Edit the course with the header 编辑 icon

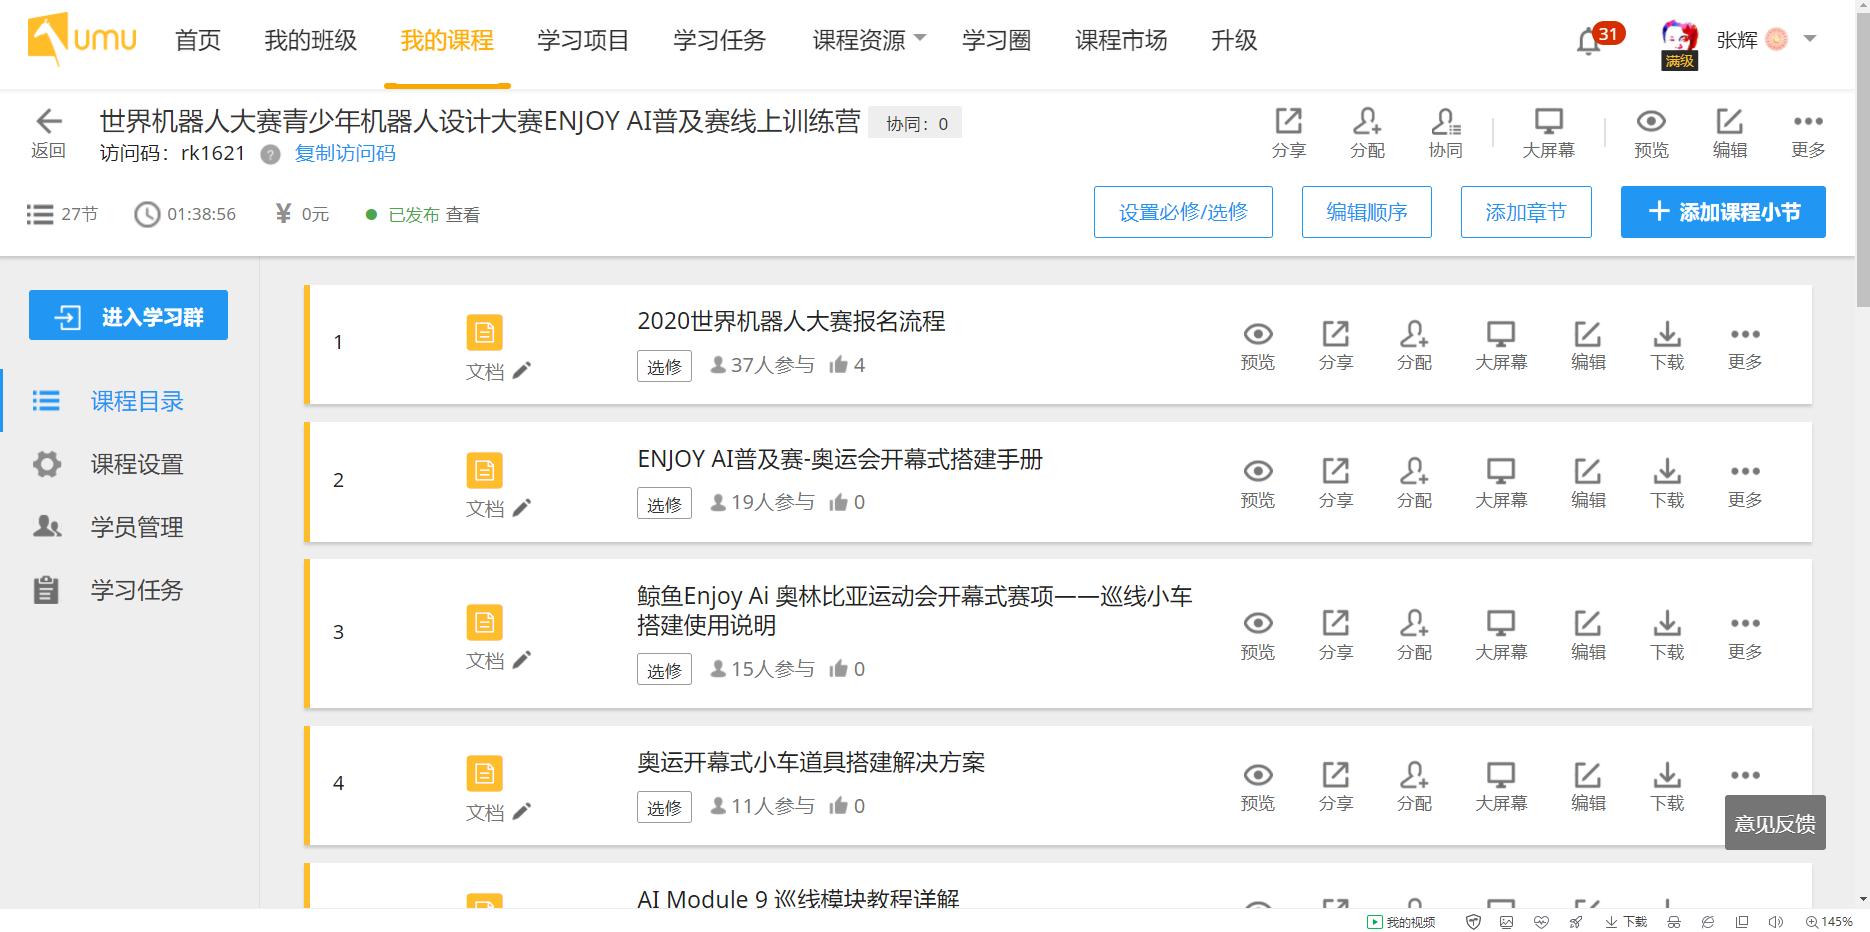point(1729,133)
